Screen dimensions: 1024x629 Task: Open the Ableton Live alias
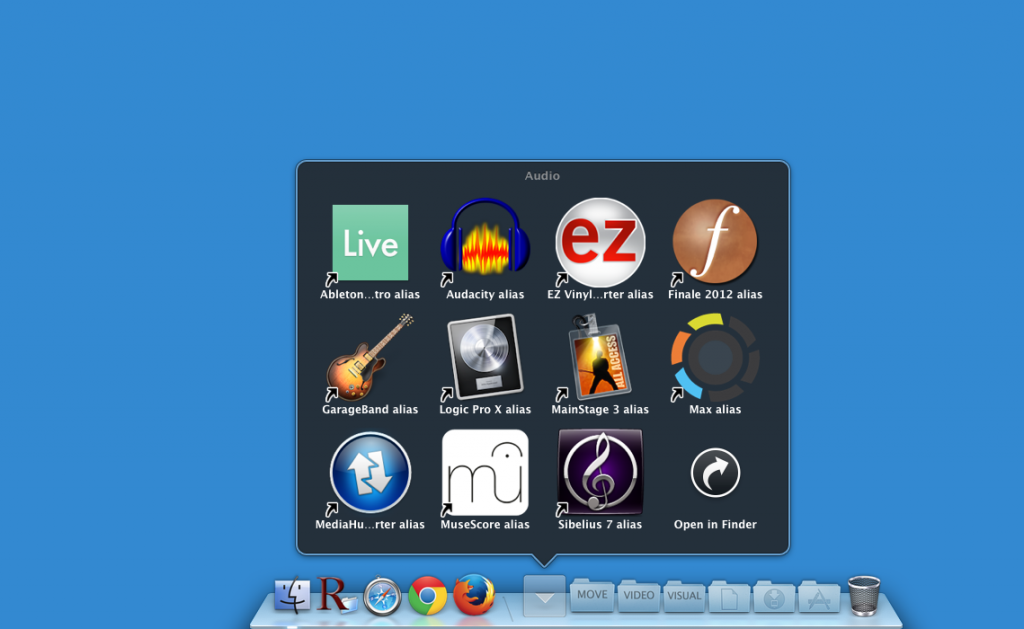[370, 242]
